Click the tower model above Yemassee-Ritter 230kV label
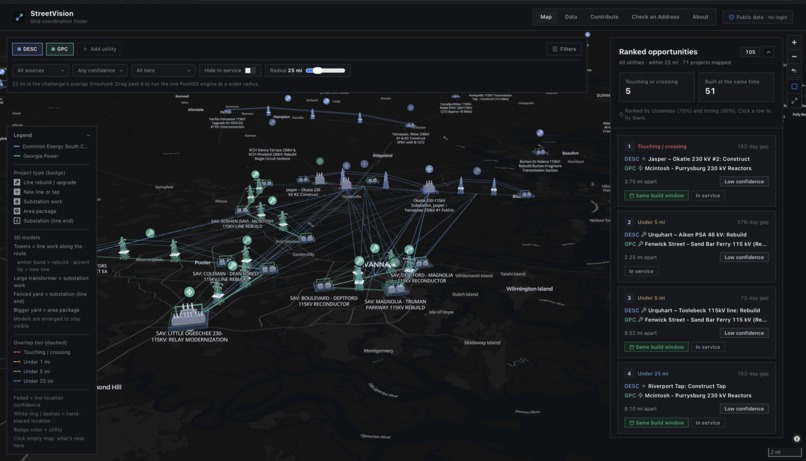 click(410, 125)
